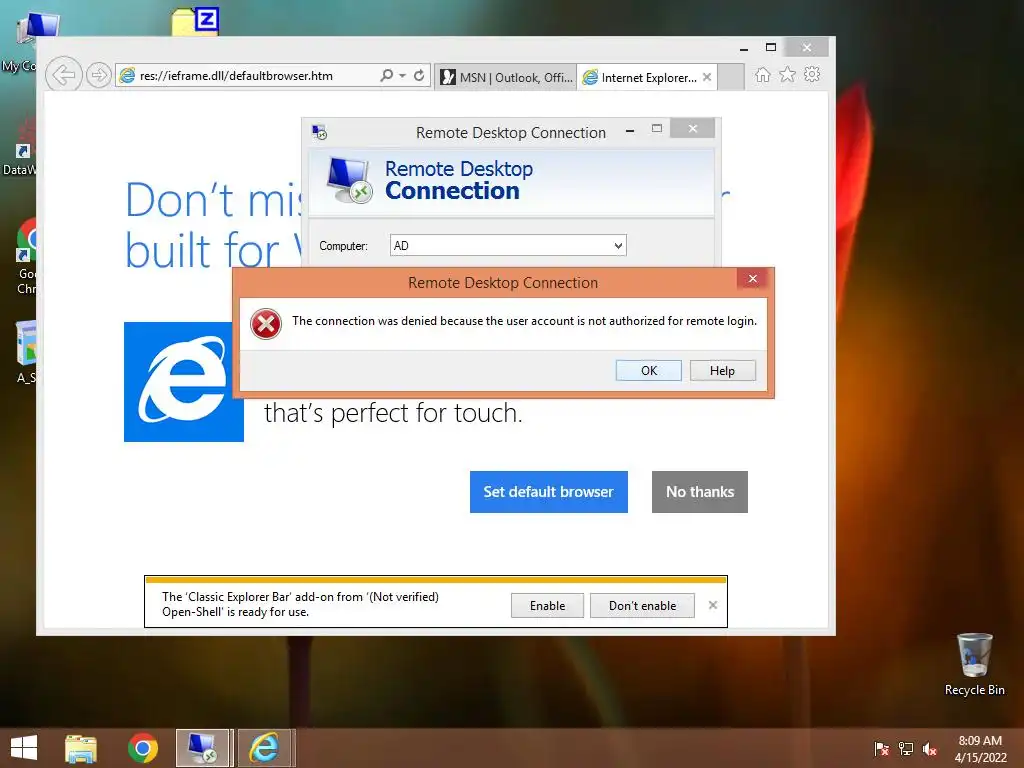The height and width of the screenshot is (768, 1024).
Task: Minimize the Internet Explorer window
Action: pos(743,48)
